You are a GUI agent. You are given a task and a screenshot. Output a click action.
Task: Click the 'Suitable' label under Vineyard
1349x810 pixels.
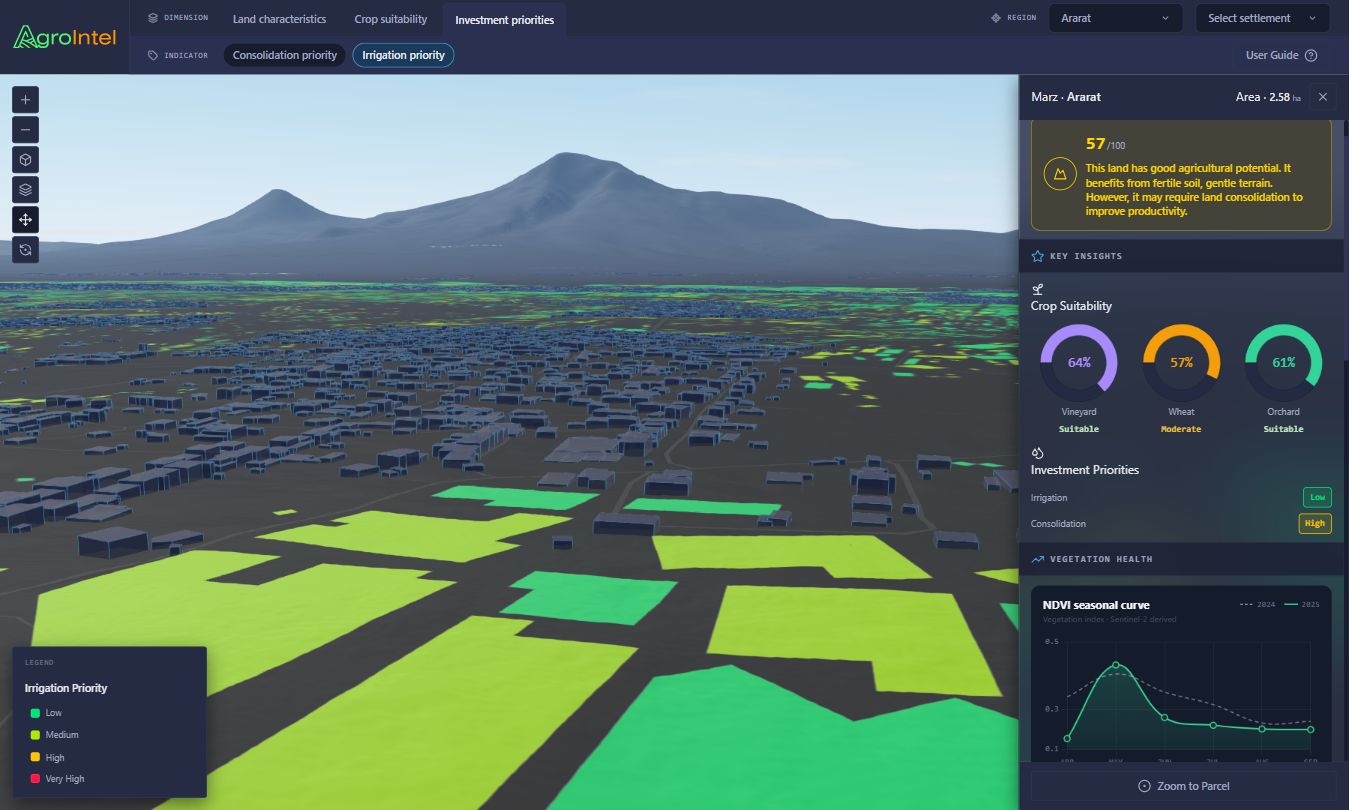pos(1079,429)
